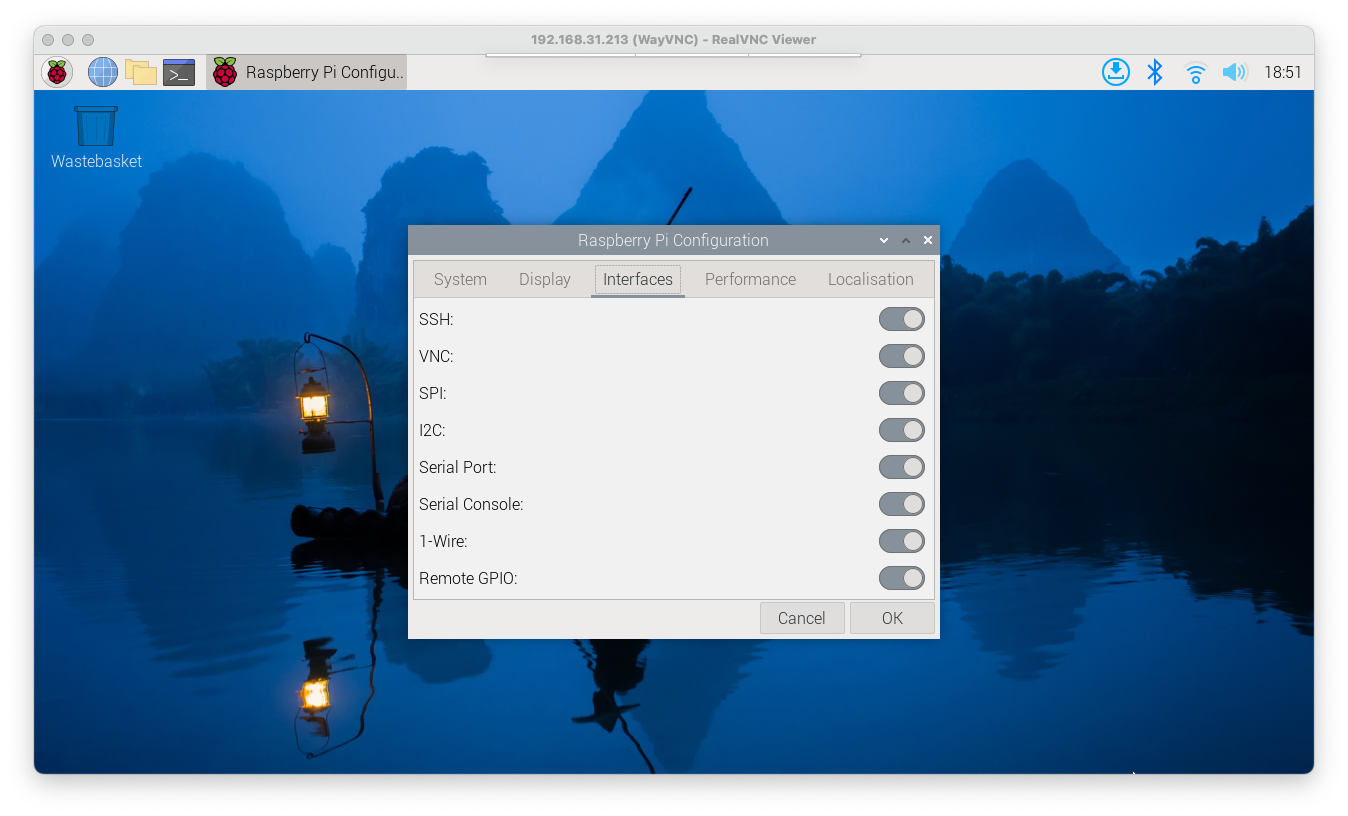This screenshot has height=816, width=1348.
Task: Click the "Remote GPIO:" label
Action: click(468, 578)
